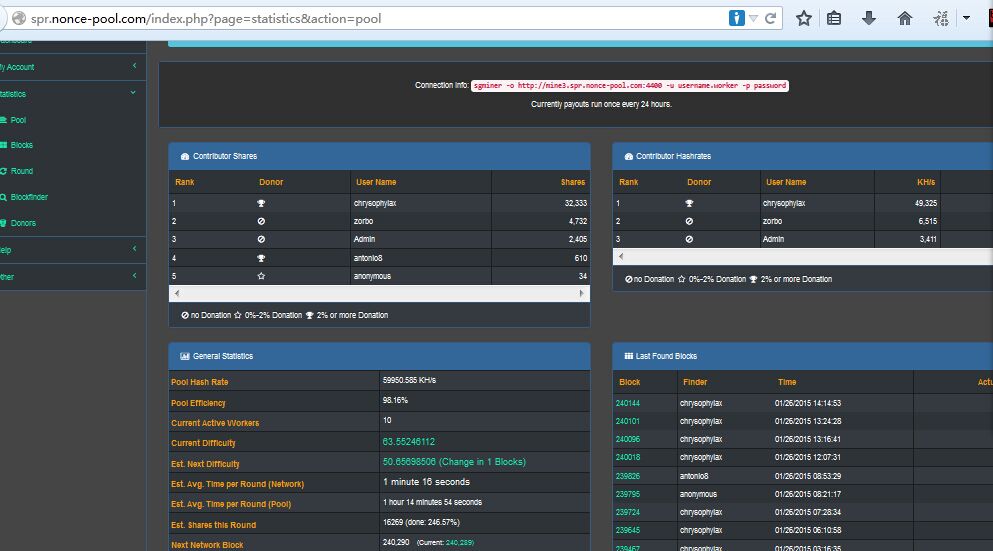Screen dimensions: 993x551
Task: Open the bookmarks list icon
Action: 834,18
